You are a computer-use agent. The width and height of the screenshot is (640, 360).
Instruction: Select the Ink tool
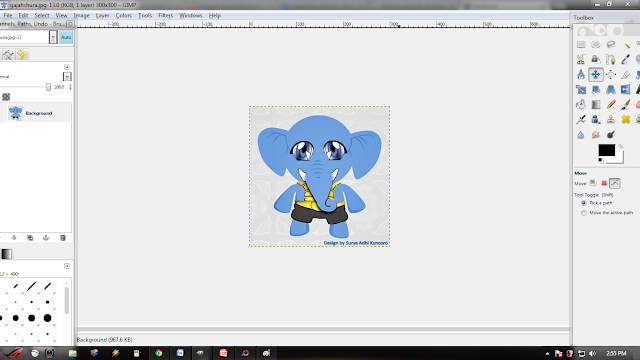[x=596, y=120]
